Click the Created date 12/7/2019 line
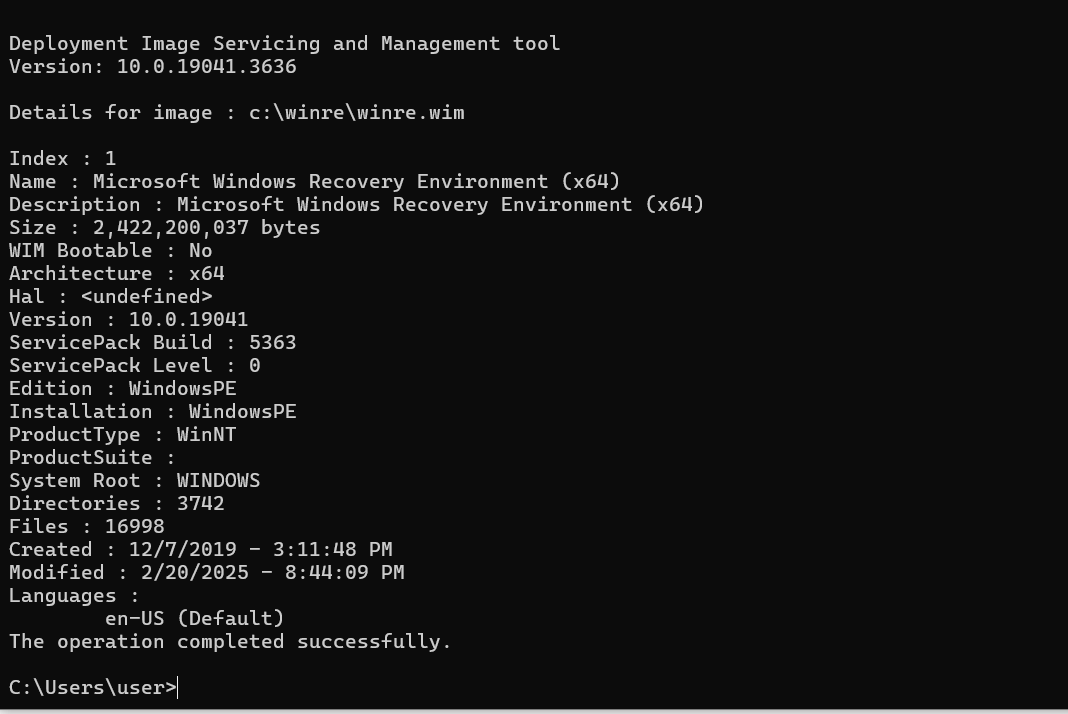Image resolution: width=1068 pixels, height=714 pixels. coord(200,550)
